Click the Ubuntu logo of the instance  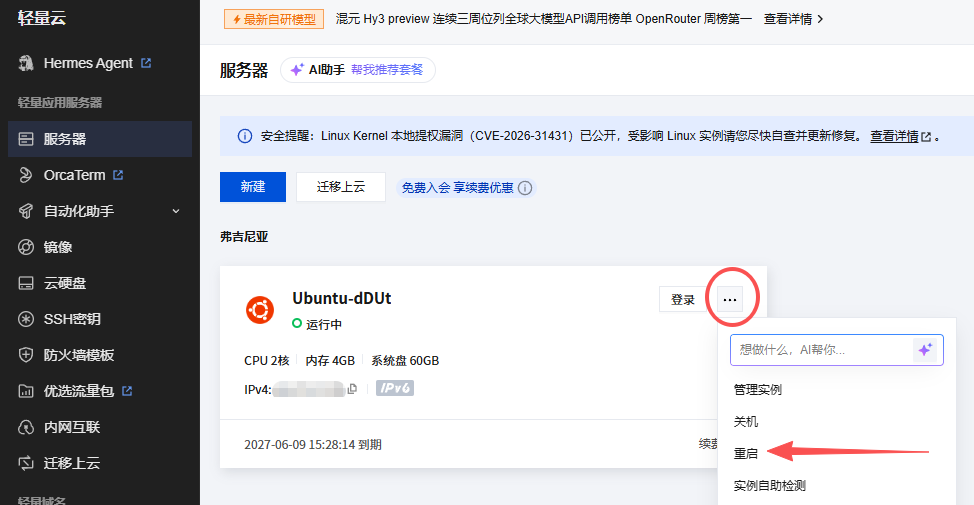[x=260, y=310]
